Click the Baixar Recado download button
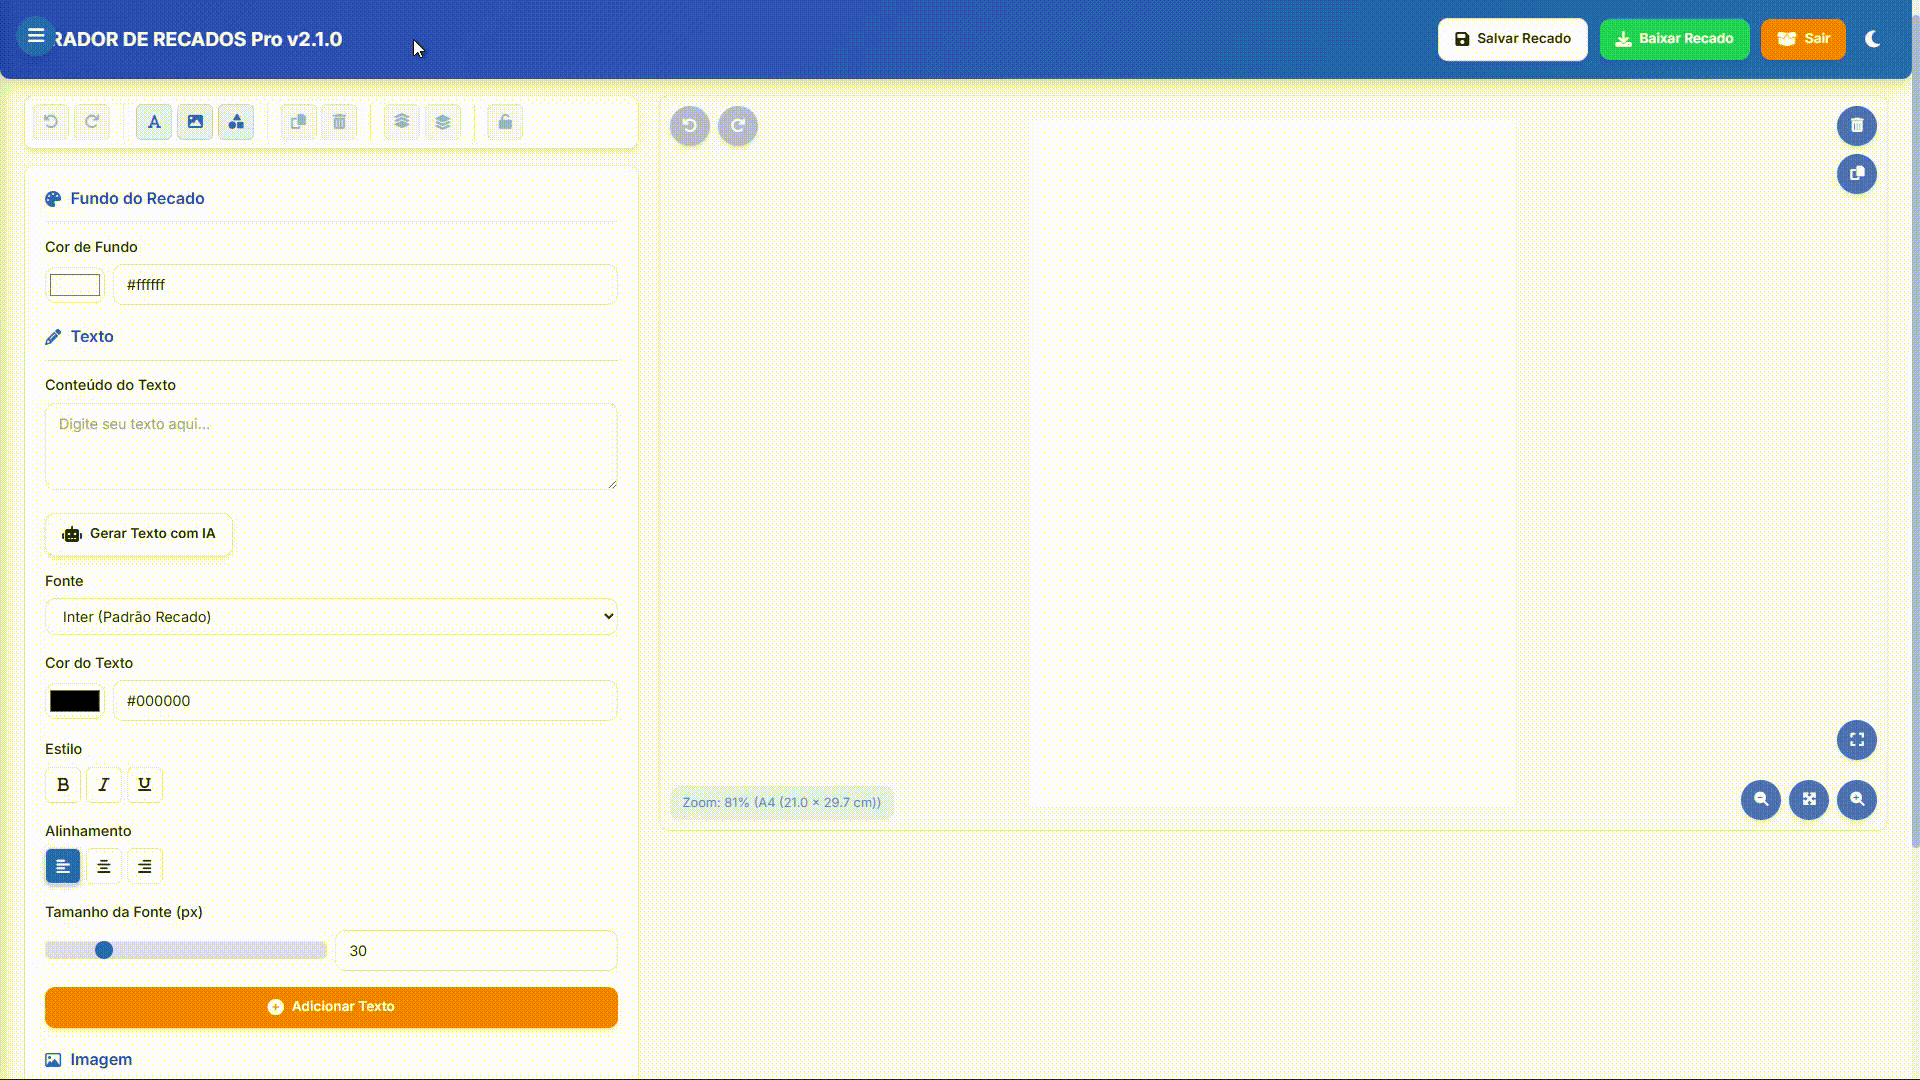The image size is (1920, 1080). (1674, 39)
